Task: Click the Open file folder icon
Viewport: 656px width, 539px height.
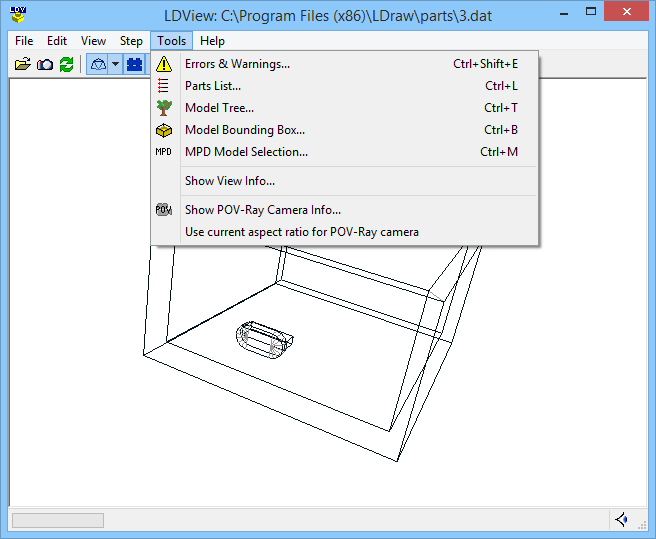Action: tap(23, 64)
